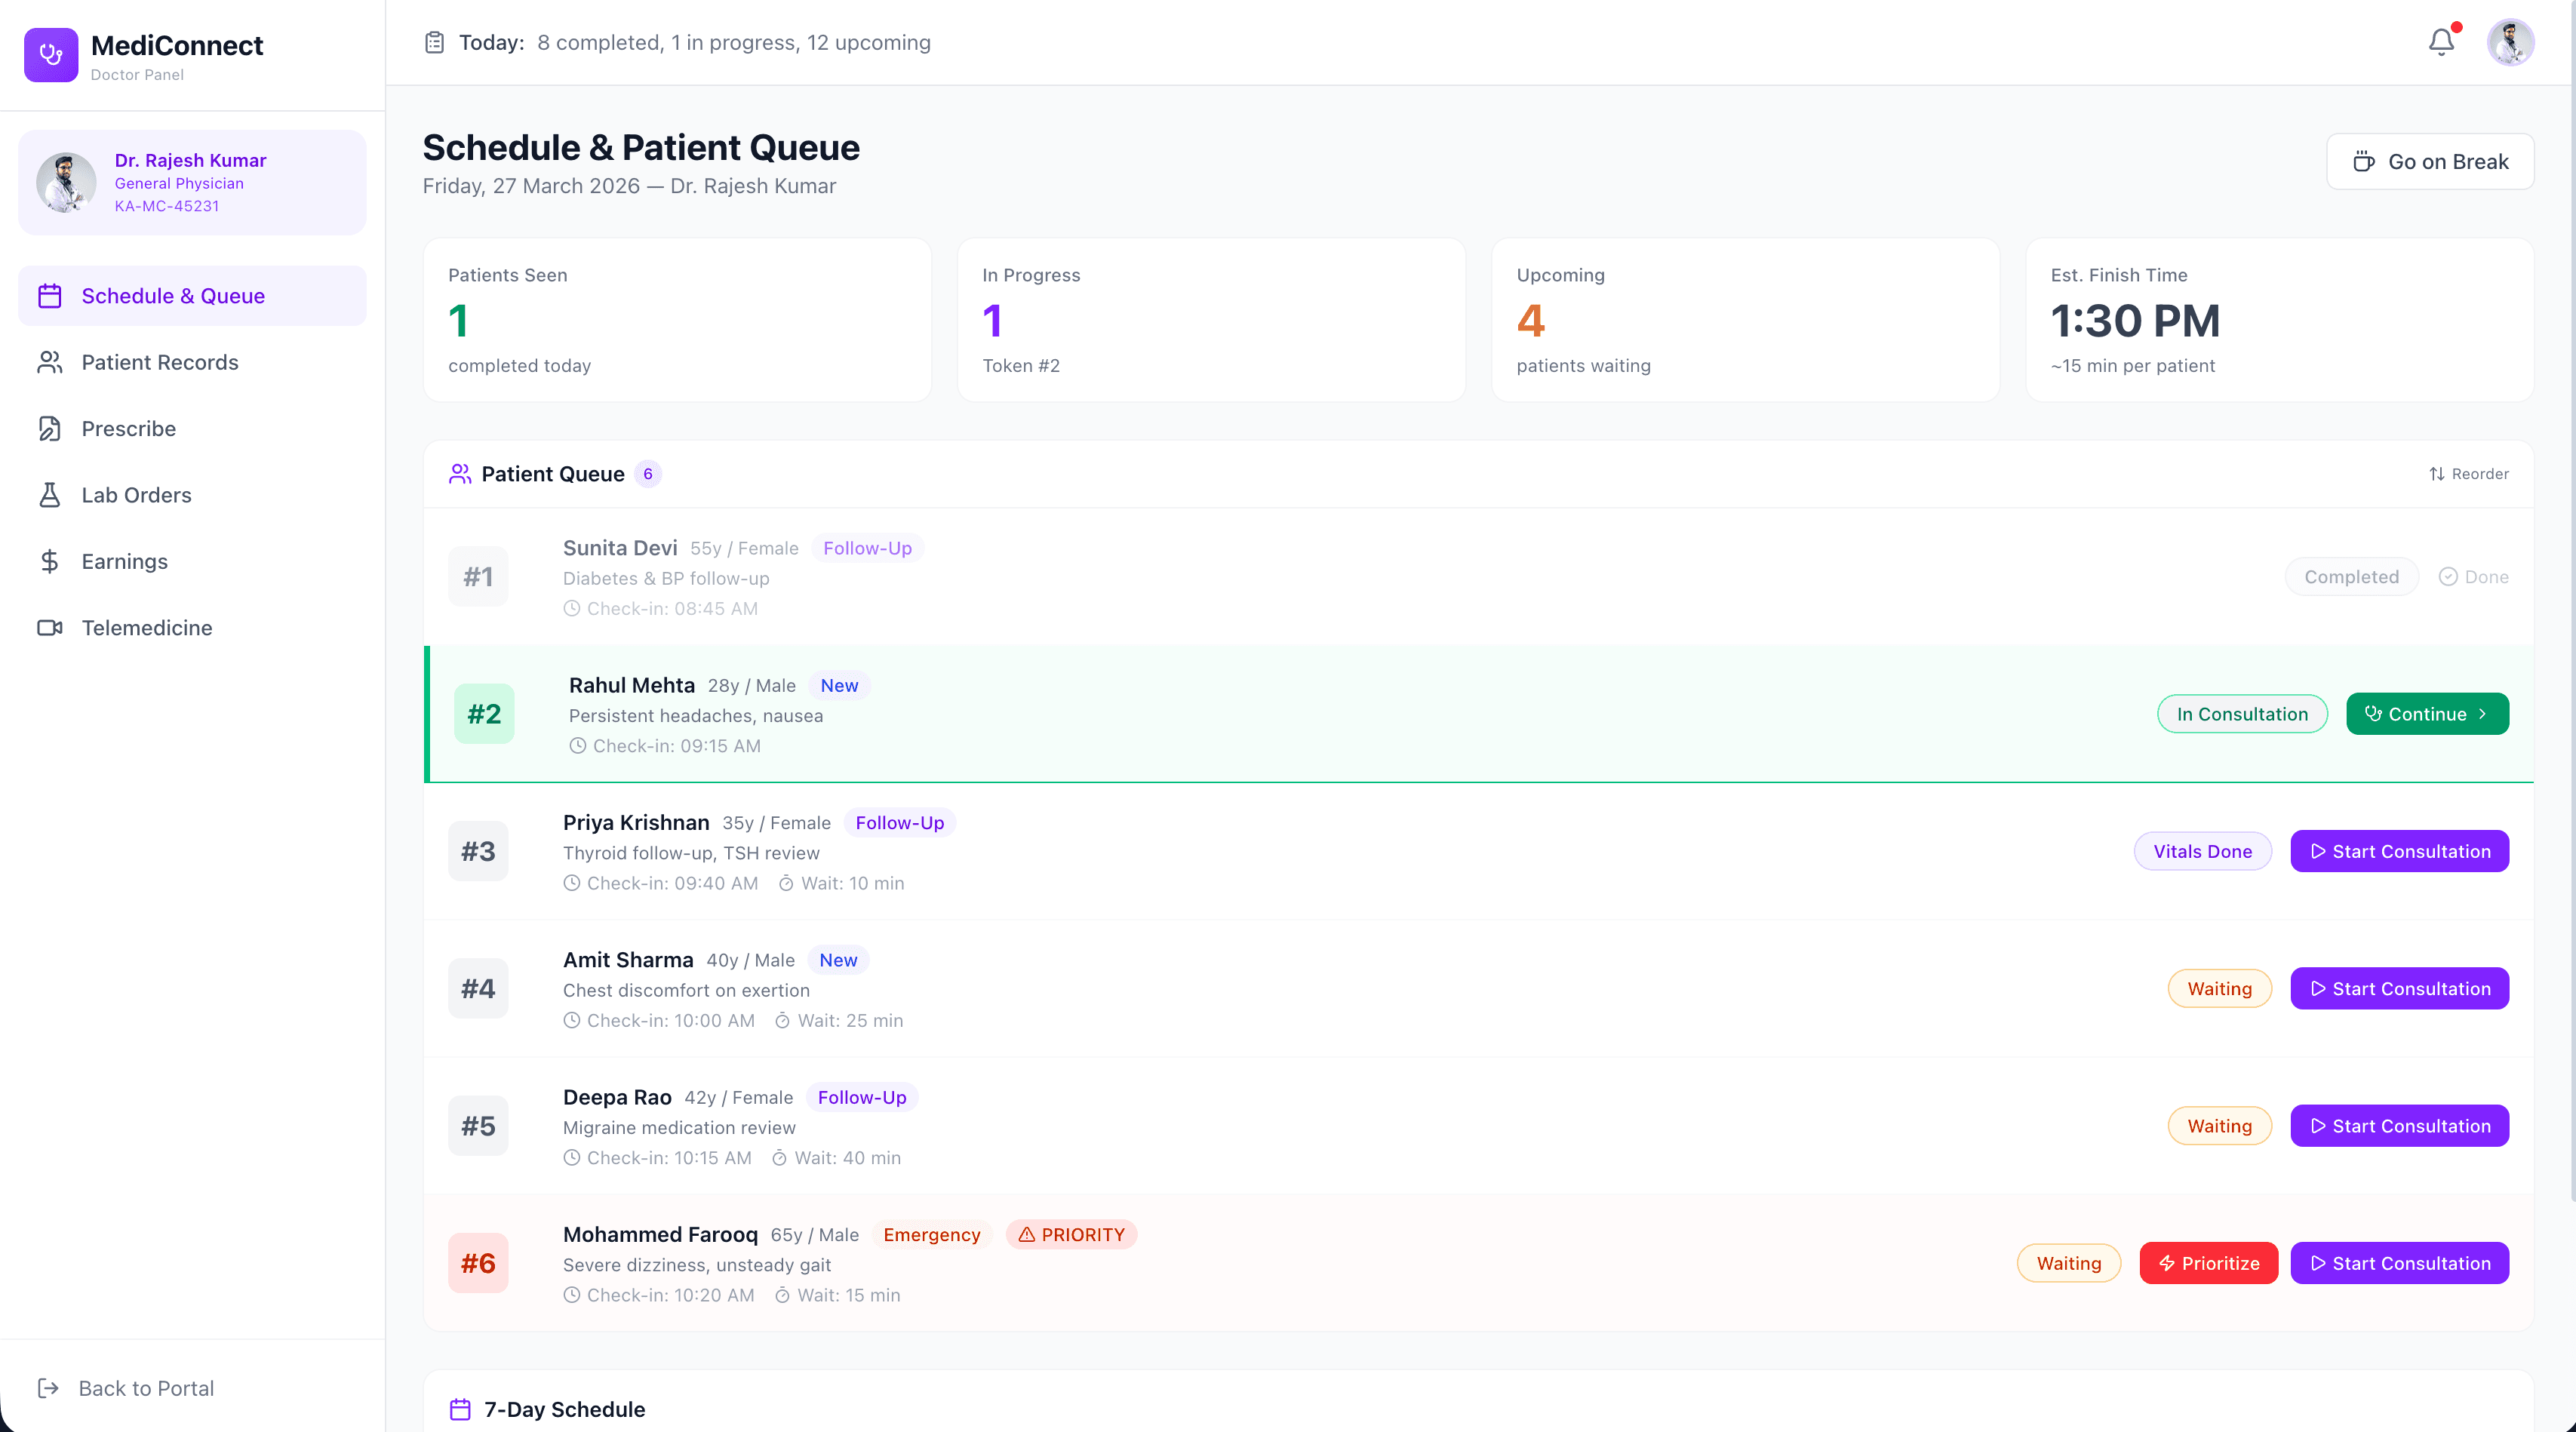Click the Go on Break button
Image resolution: width=2576 pixels, height=1432 pixels.
click(x=2430, y=161)
